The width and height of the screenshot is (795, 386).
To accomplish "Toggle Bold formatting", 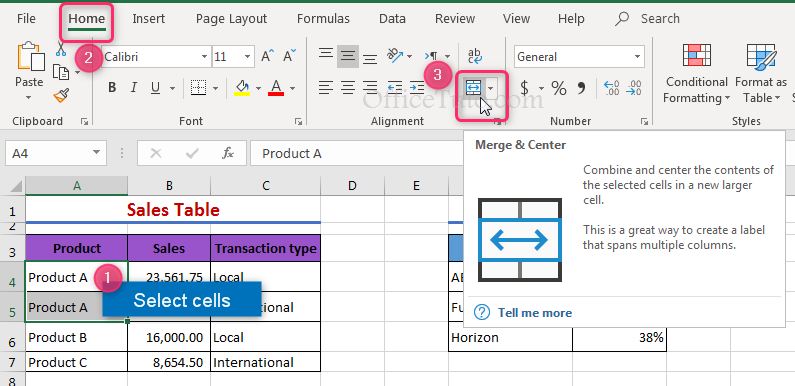I will [x=112, y=88].
